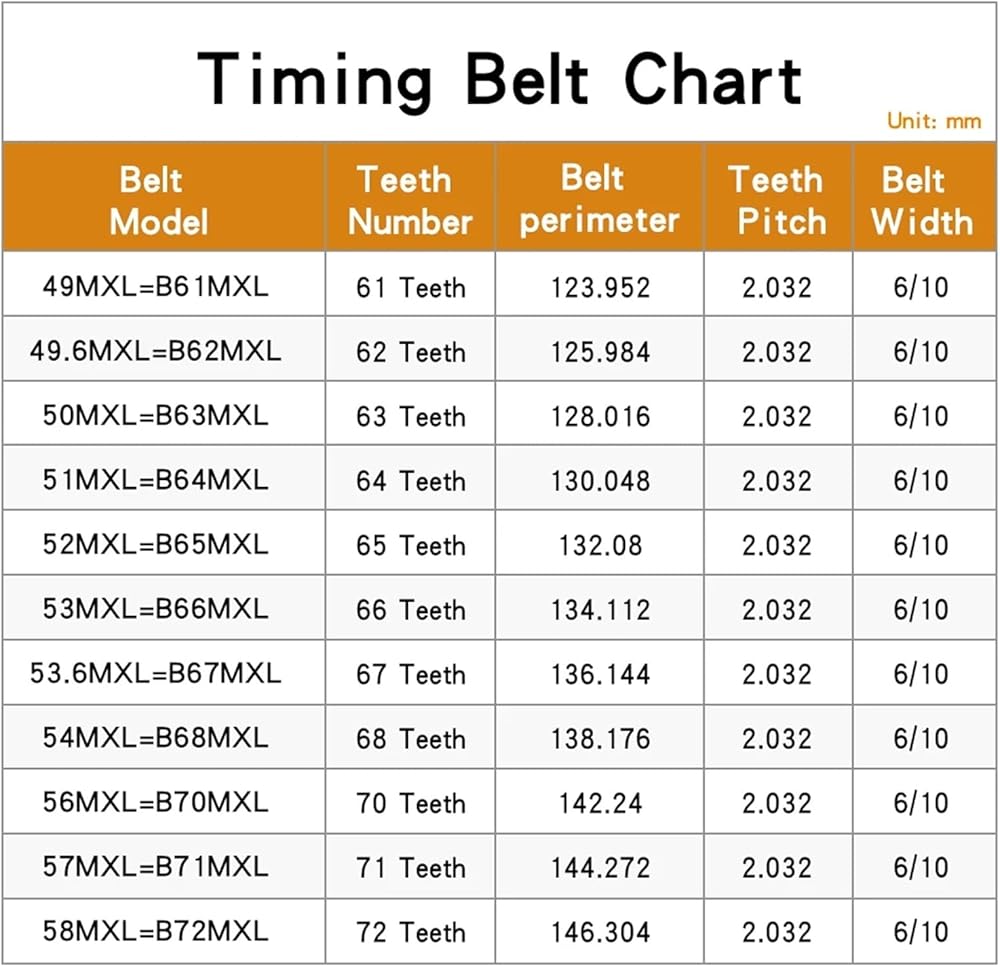This screenshot has width=1000, height=967.
Task: Select the Belt Model column header
Action: point(164,197)
